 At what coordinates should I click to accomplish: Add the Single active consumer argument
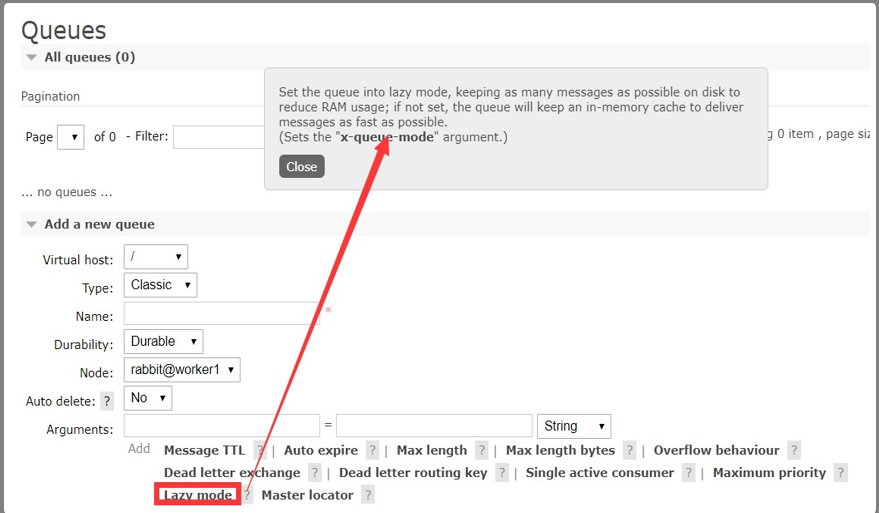pos(600,473)
